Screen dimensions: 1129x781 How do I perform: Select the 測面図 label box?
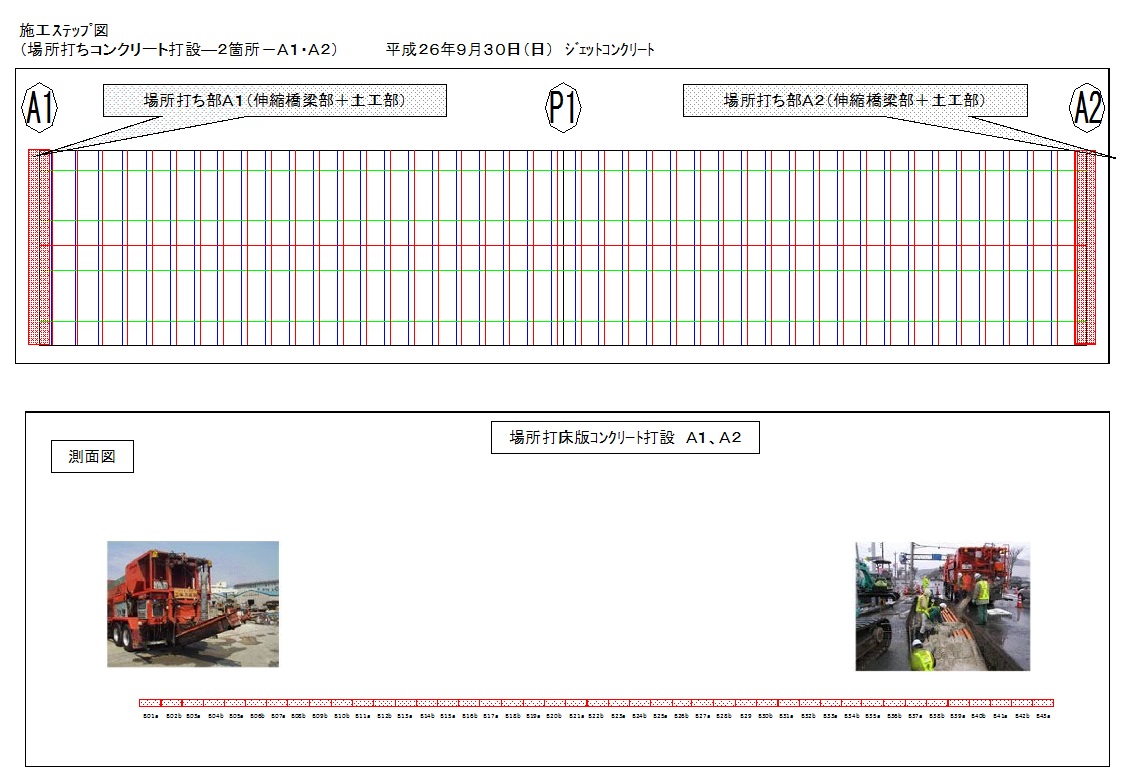coord(92,457)
